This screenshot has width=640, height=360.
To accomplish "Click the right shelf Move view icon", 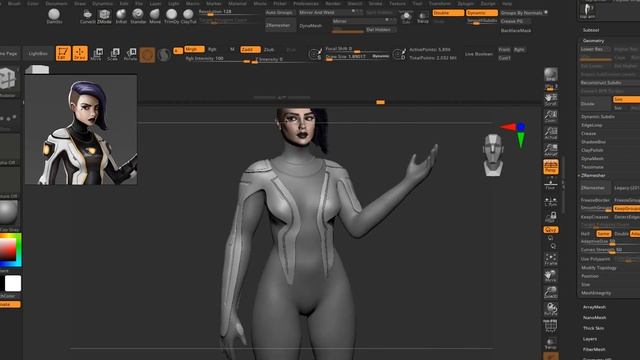I will point(551,276).
